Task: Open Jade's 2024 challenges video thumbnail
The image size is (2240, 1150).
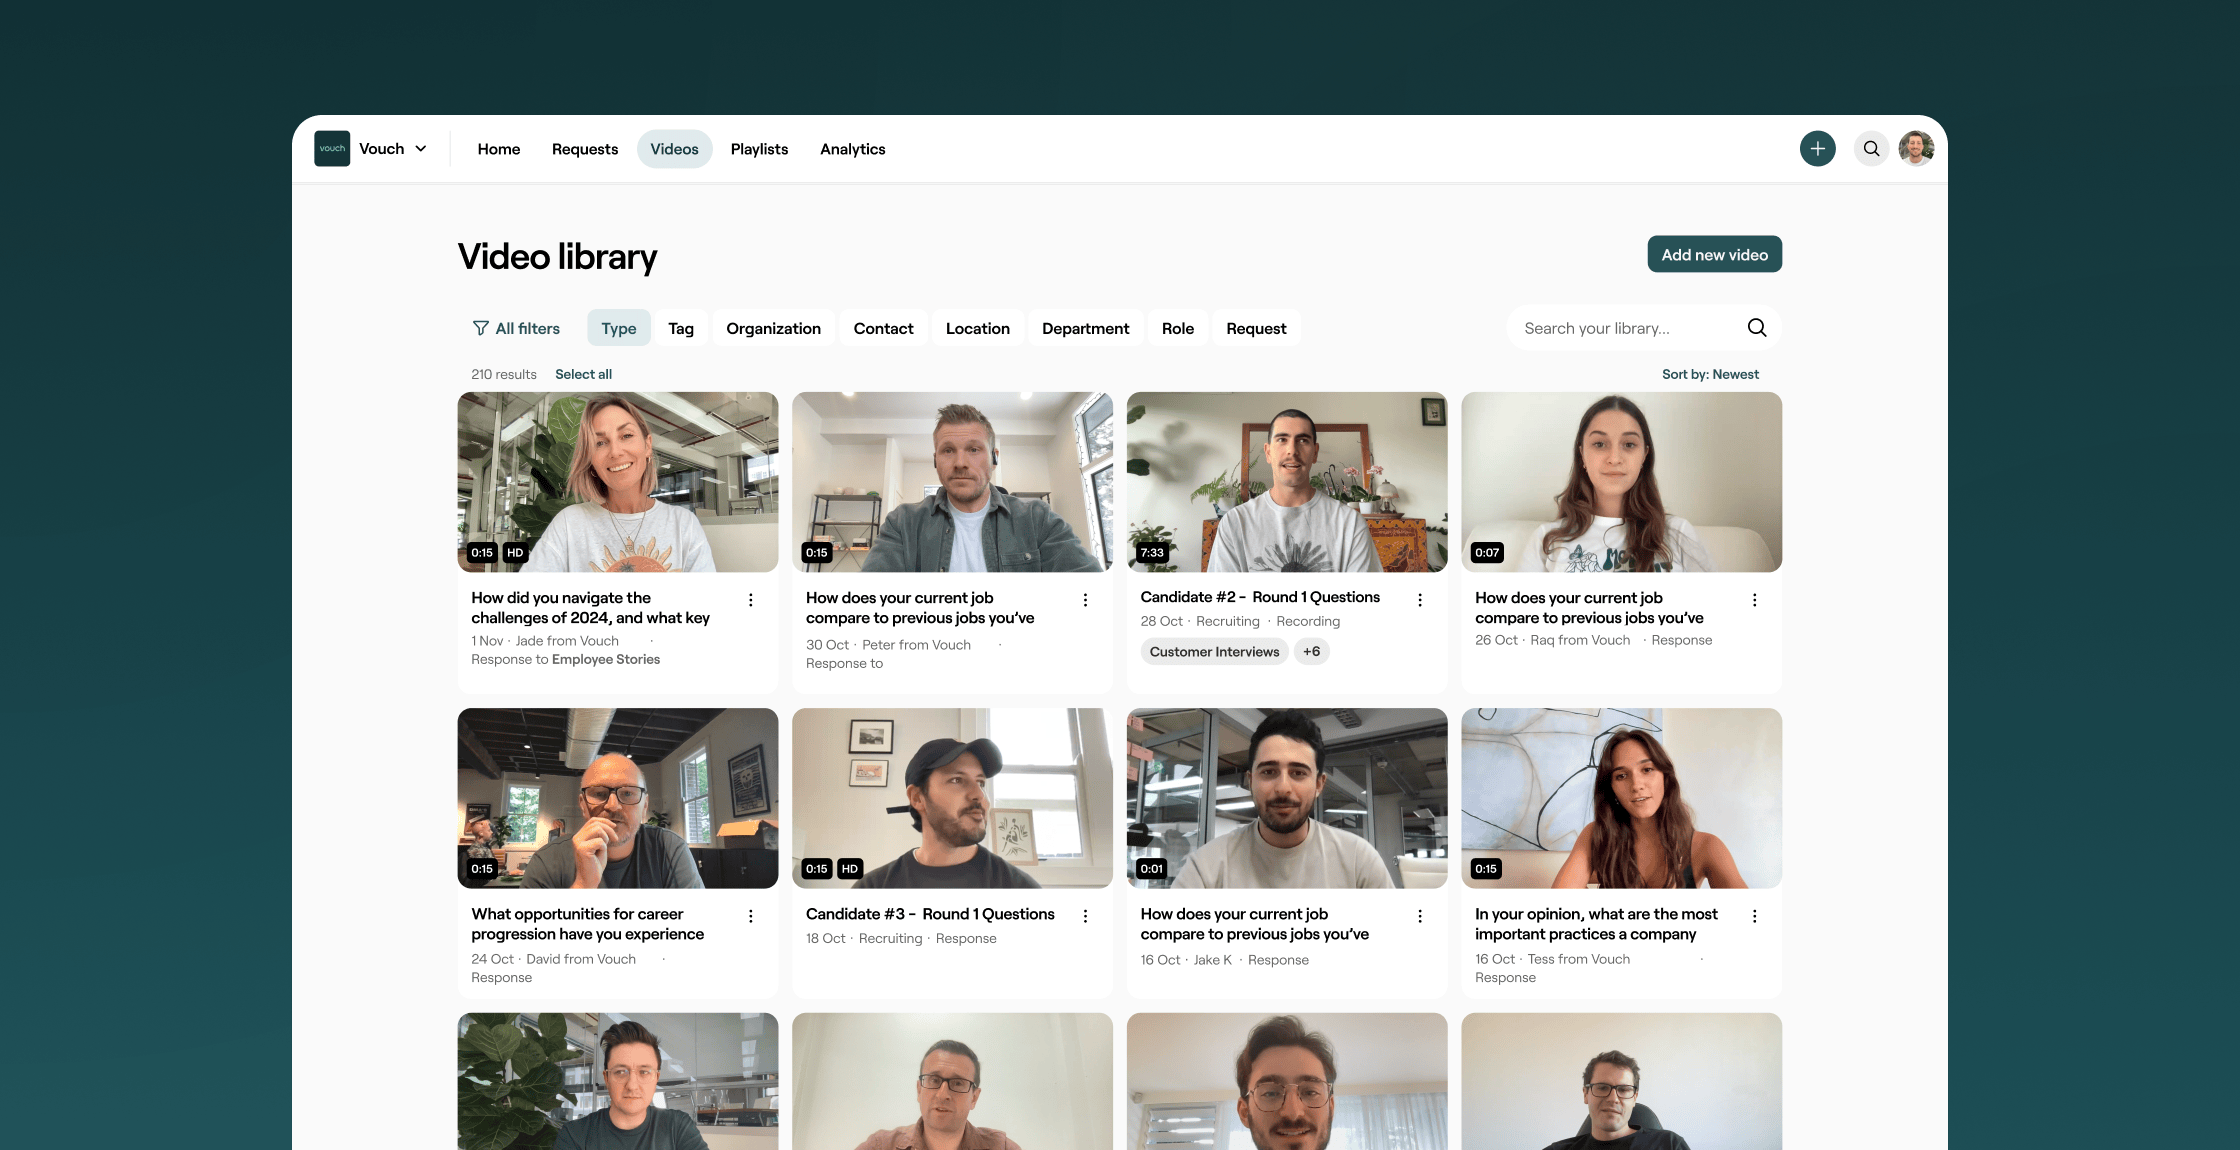Action: click(618, 482)
